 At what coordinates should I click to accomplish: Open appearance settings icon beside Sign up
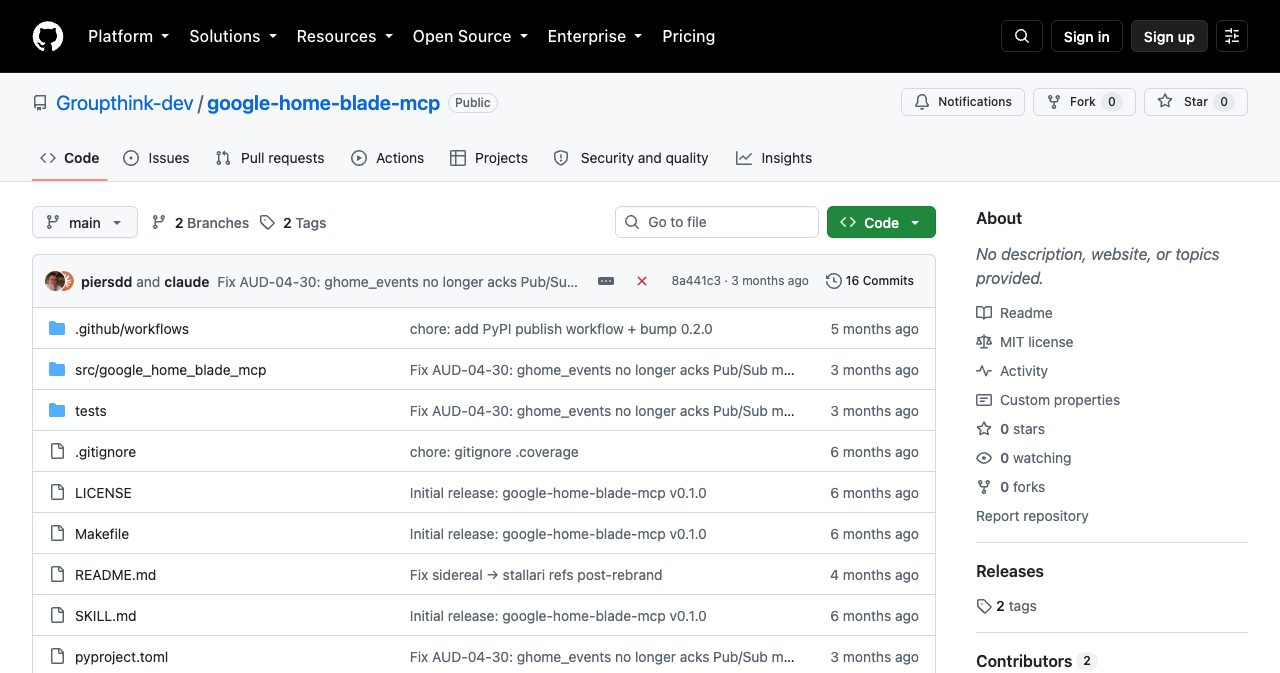click(x=1232, y=36)
